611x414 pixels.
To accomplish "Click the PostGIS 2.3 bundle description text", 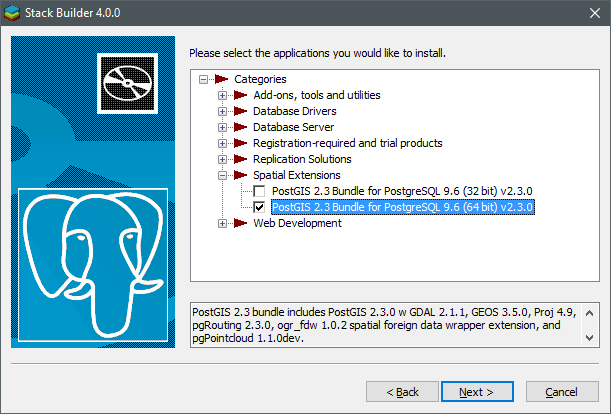I will click(x=384, y=325).
